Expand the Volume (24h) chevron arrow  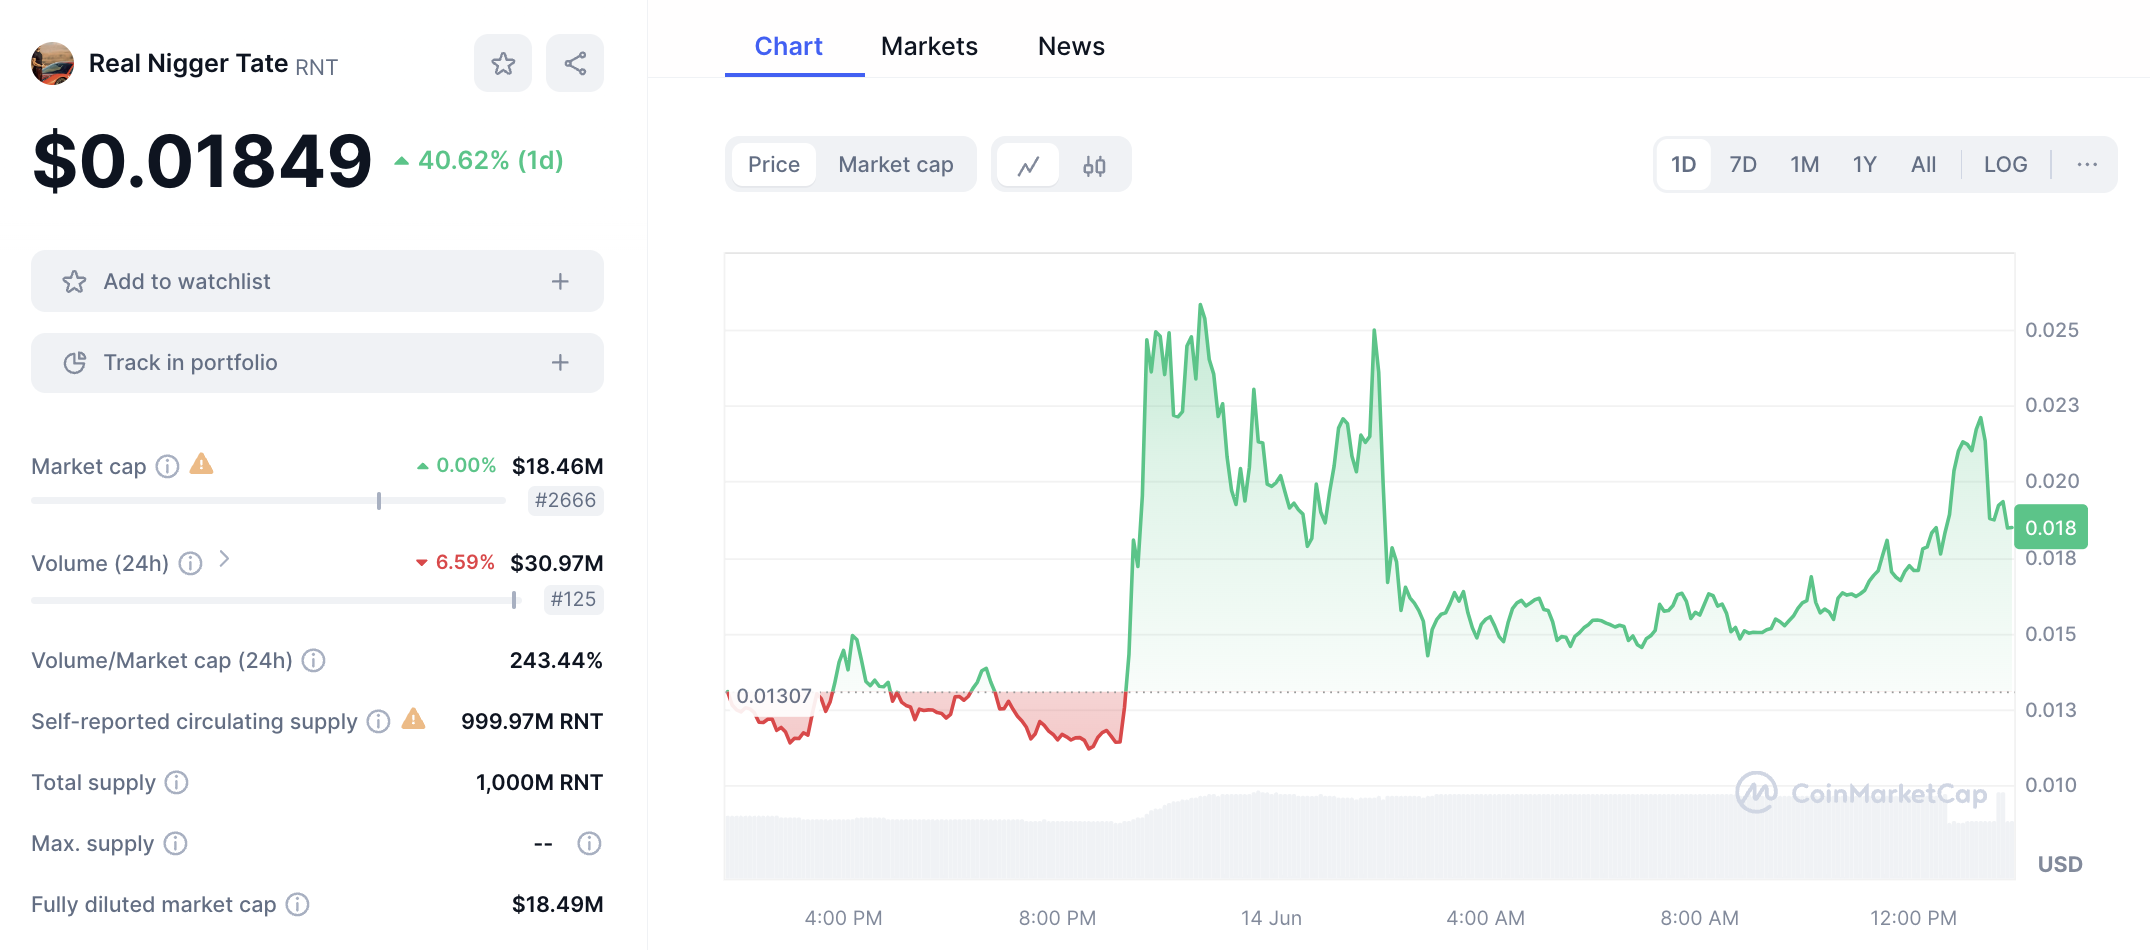click(225, 559)
